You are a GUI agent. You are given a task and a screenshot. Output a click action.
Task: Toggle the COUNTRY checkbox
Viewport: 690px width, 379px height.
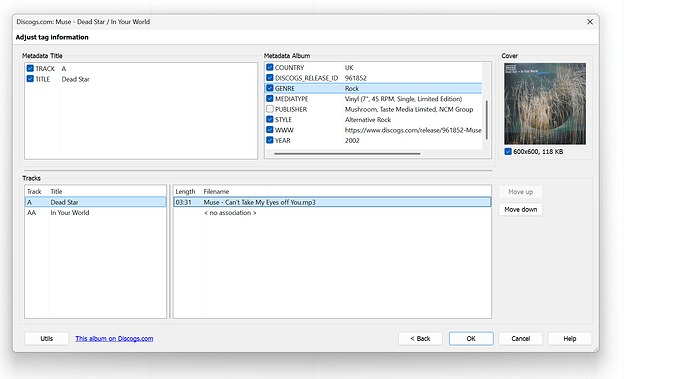click(270, 67)
